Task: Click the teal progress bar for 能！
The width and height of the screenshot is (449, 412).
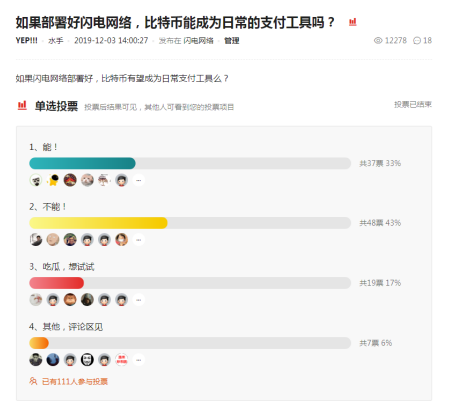Action: click(82, 163)
